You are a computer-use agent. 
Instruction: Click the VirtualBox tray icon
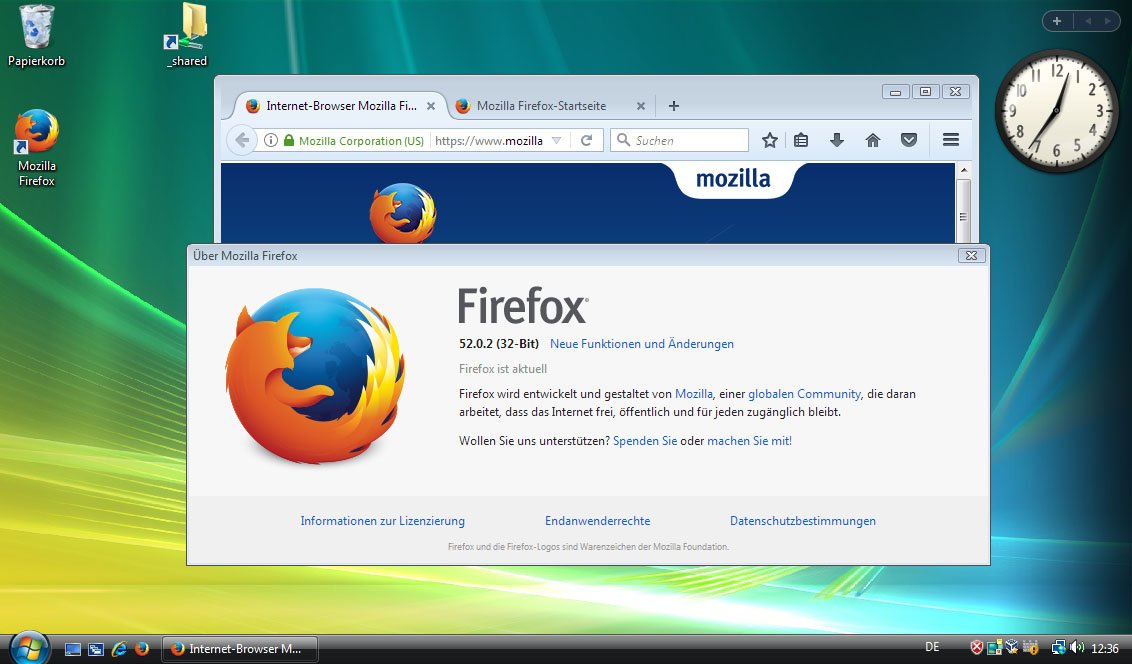coord(1012,647)
